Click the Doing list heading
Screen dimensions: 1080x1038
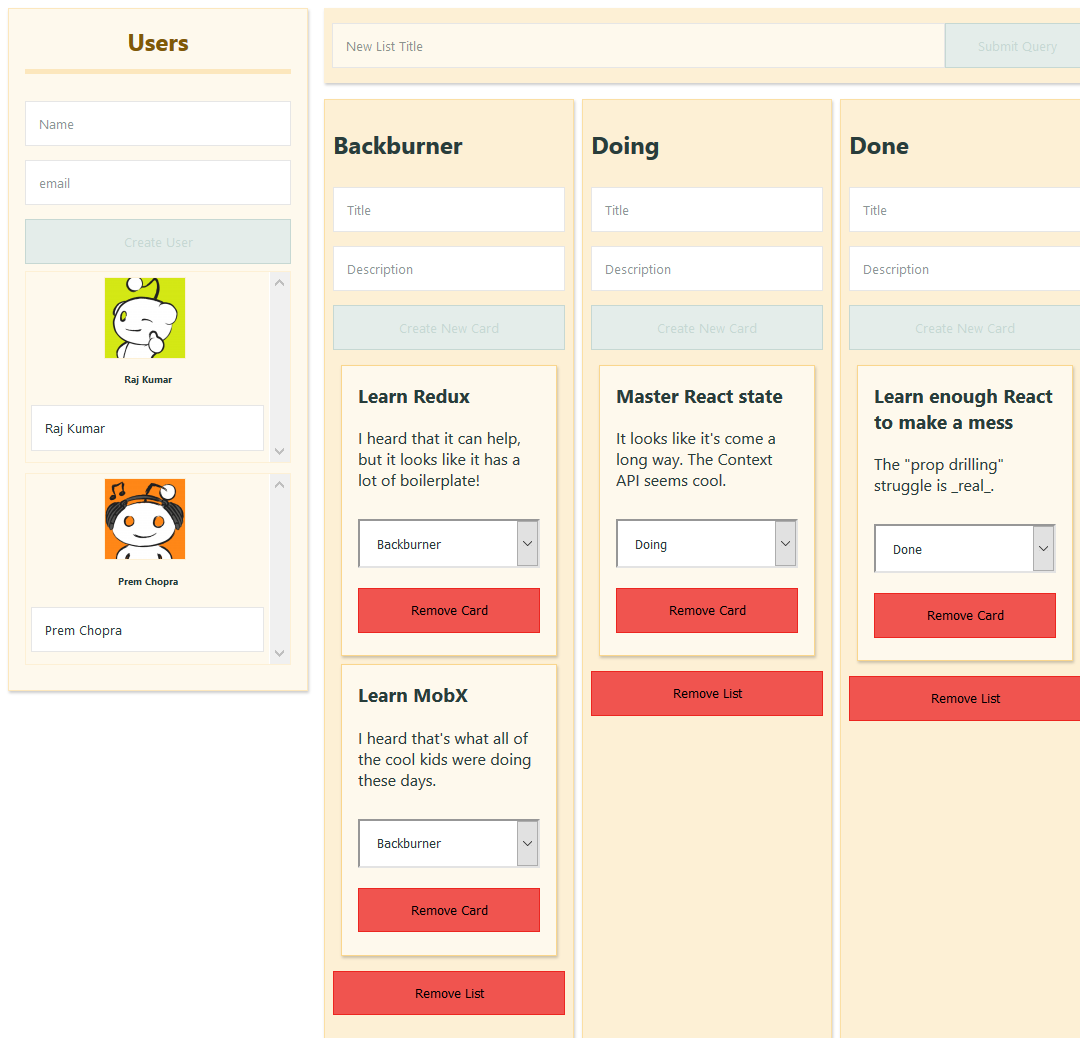[x=625, y=146]
